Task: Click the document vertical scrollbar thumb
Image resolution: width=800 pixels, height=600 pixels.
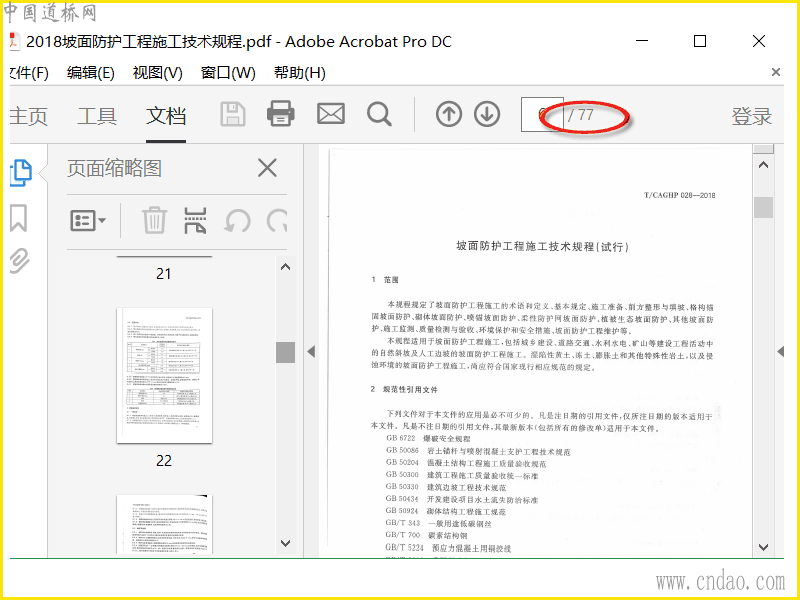Action: (763, 207)
